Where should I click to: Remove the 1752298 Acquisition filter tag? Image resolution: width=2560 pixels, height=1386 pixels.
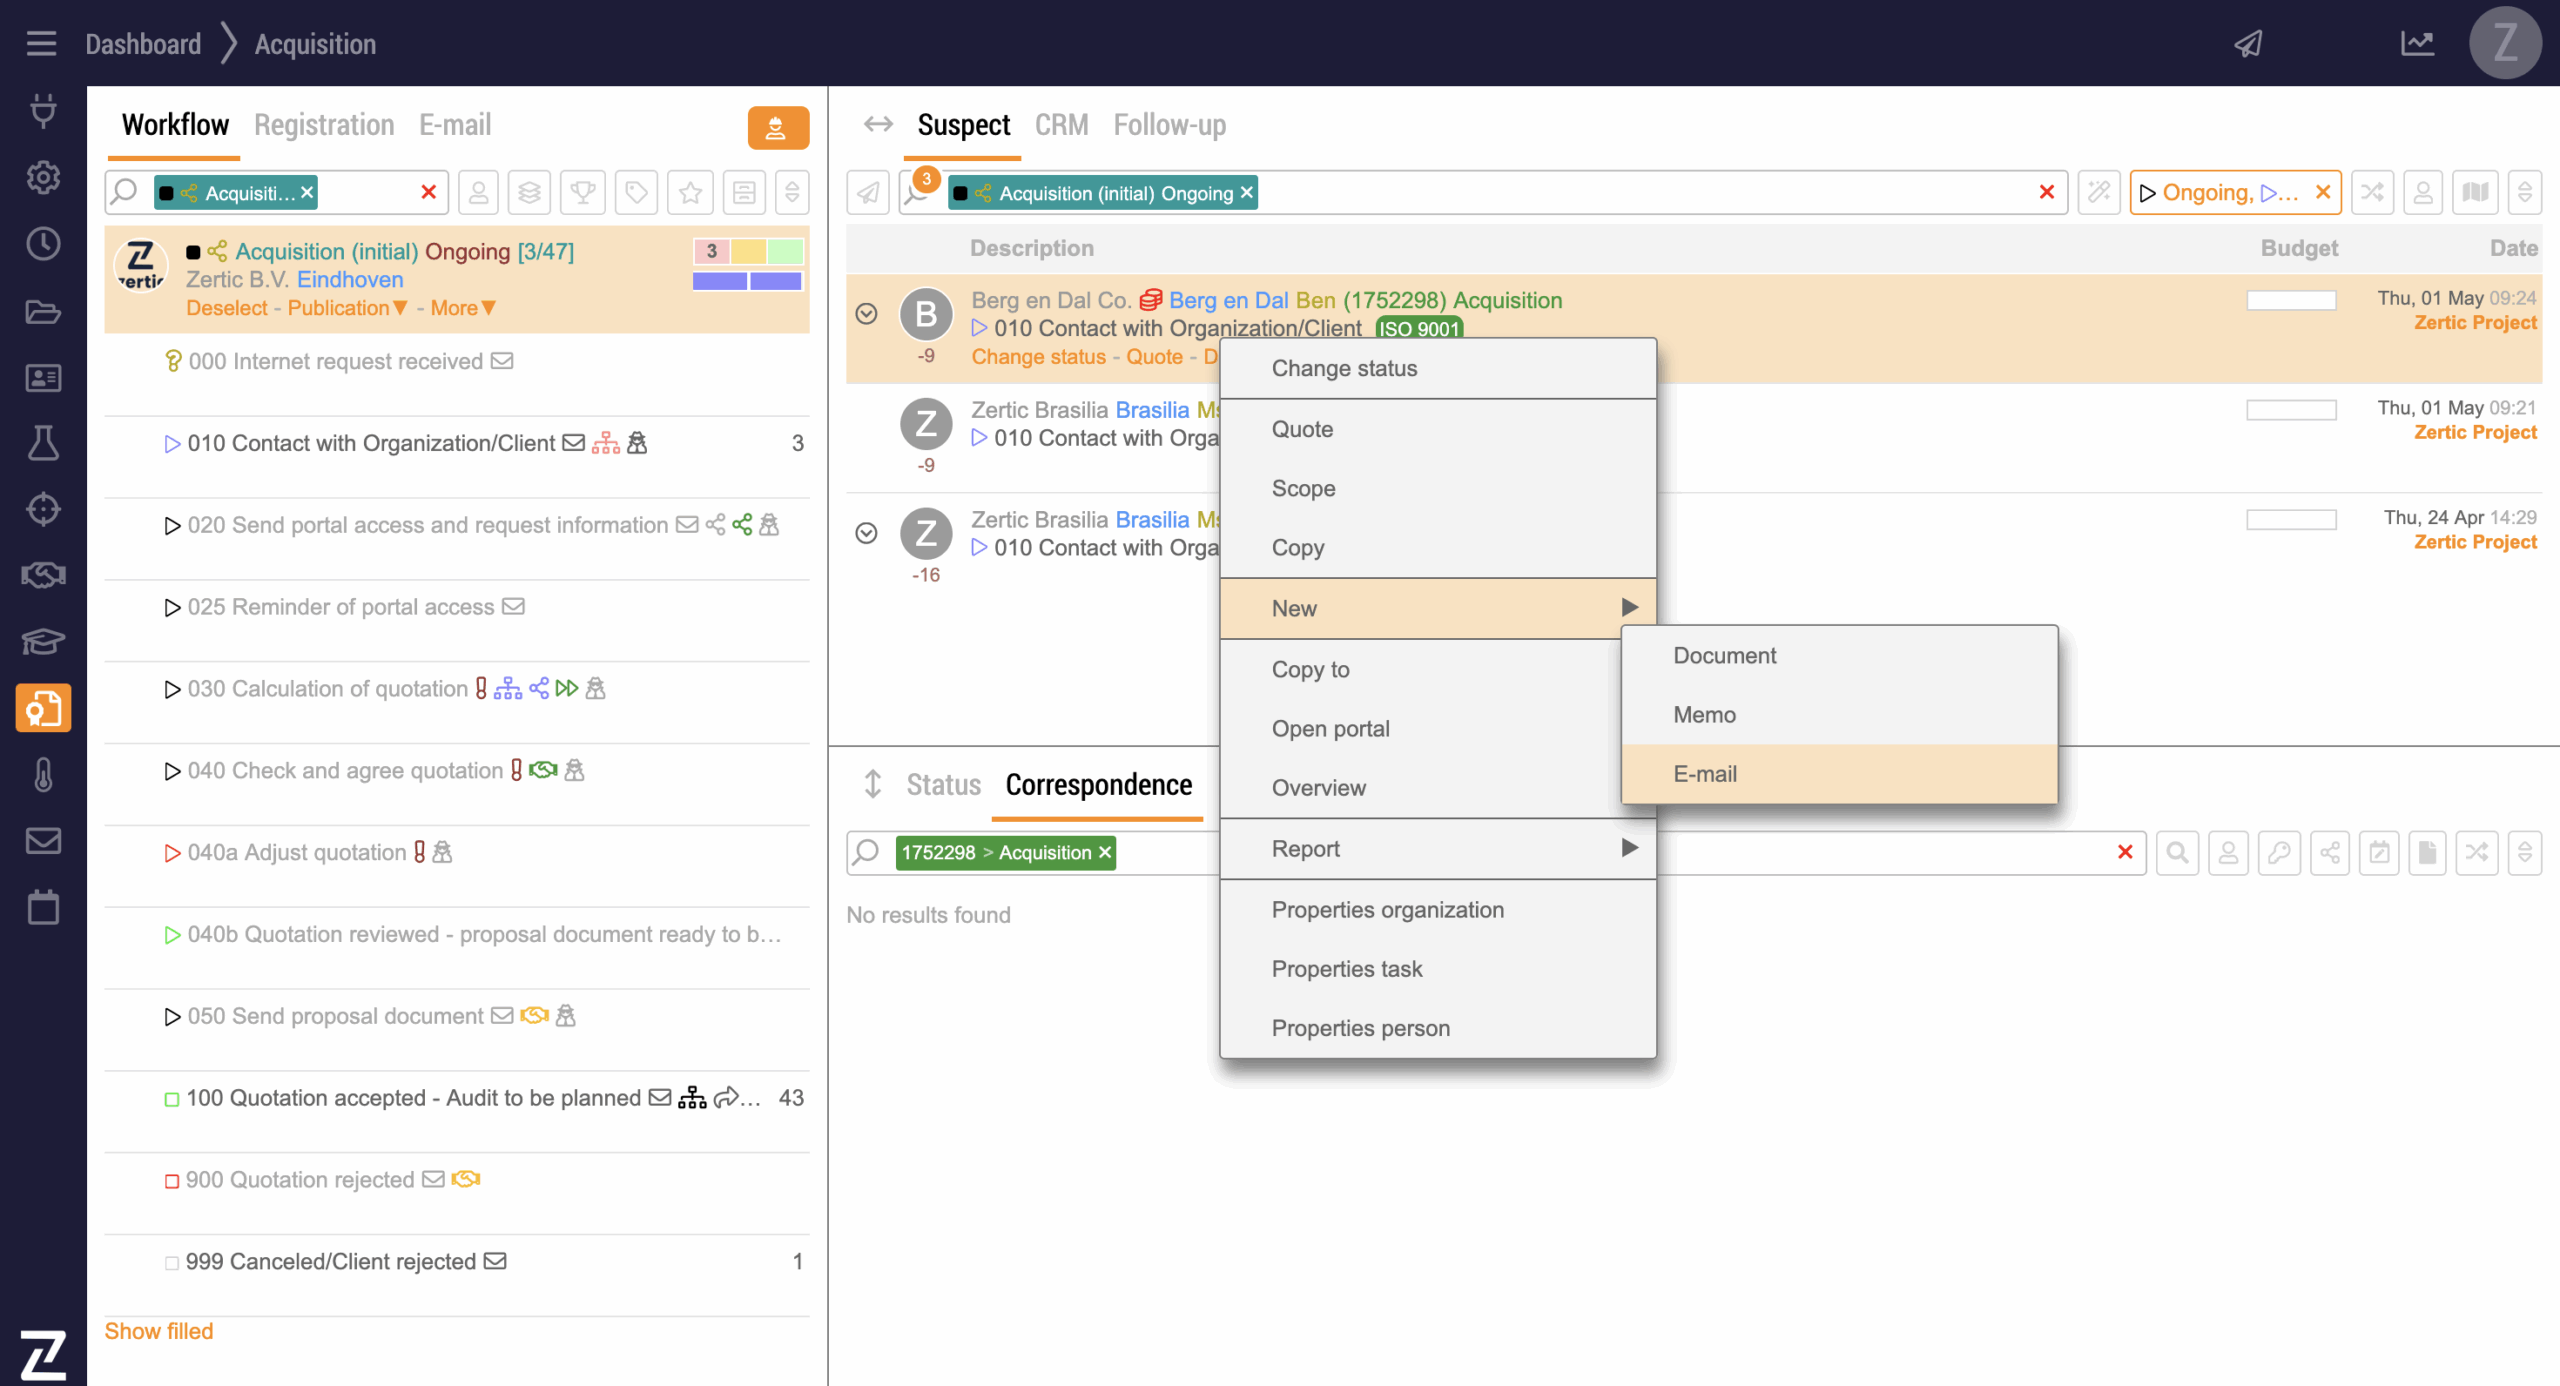(x=1105, y=852)
